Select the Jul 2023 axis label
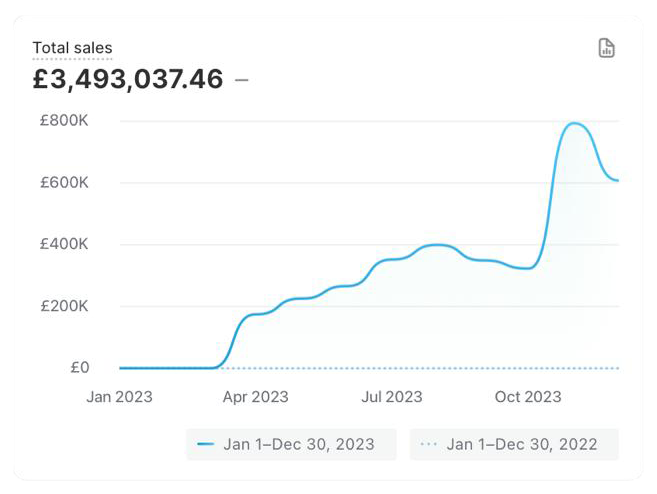The image size is (657, 494). tap(389, 397)
